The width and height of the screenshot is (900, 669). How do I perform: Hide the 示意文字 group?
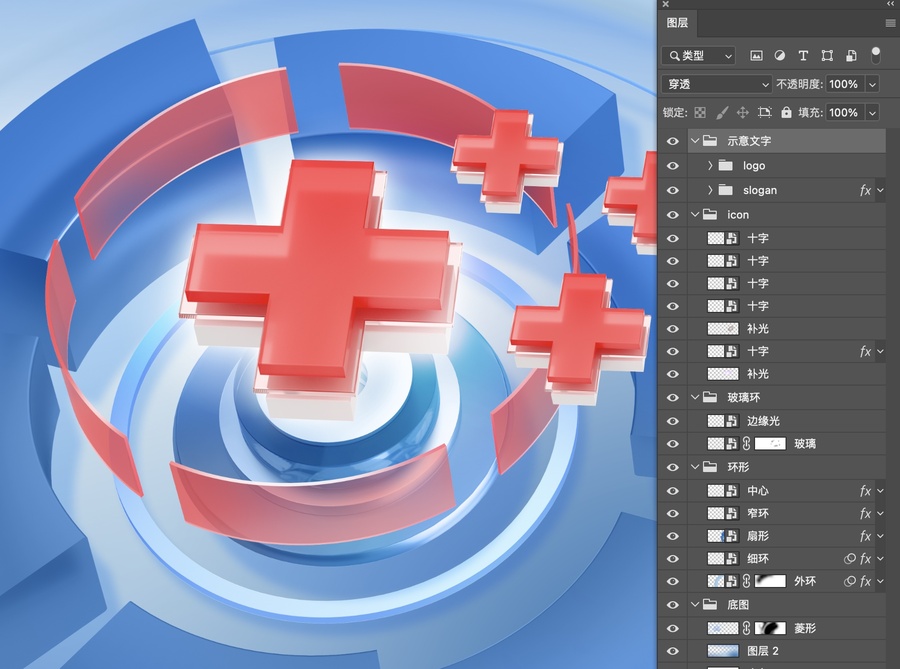pyautogui.click(x=673, y=141)
